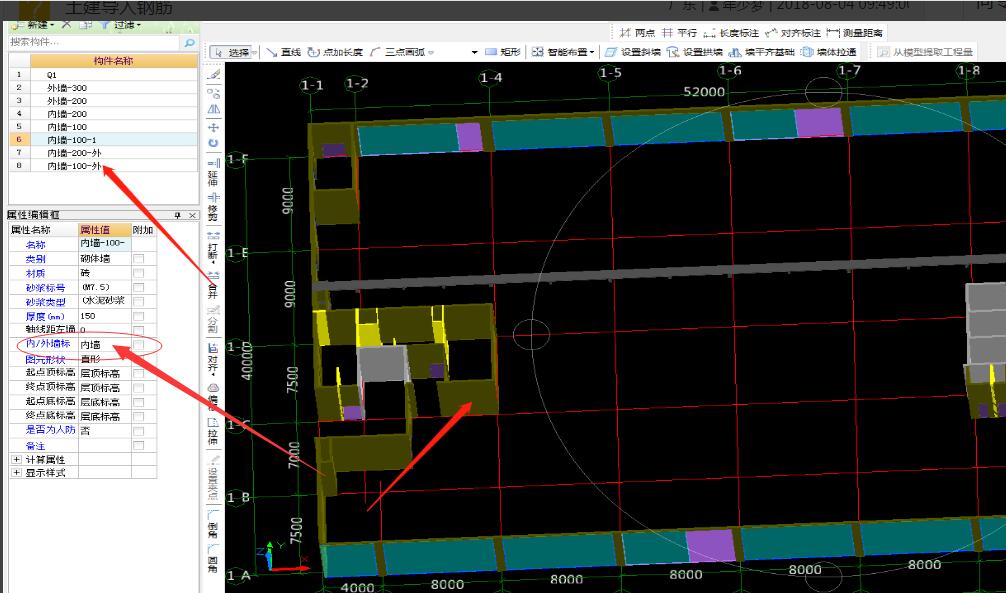This screenshot has height=593, width=1006.
Task: Click the 分割 split tool
Action: coord(213,319)
